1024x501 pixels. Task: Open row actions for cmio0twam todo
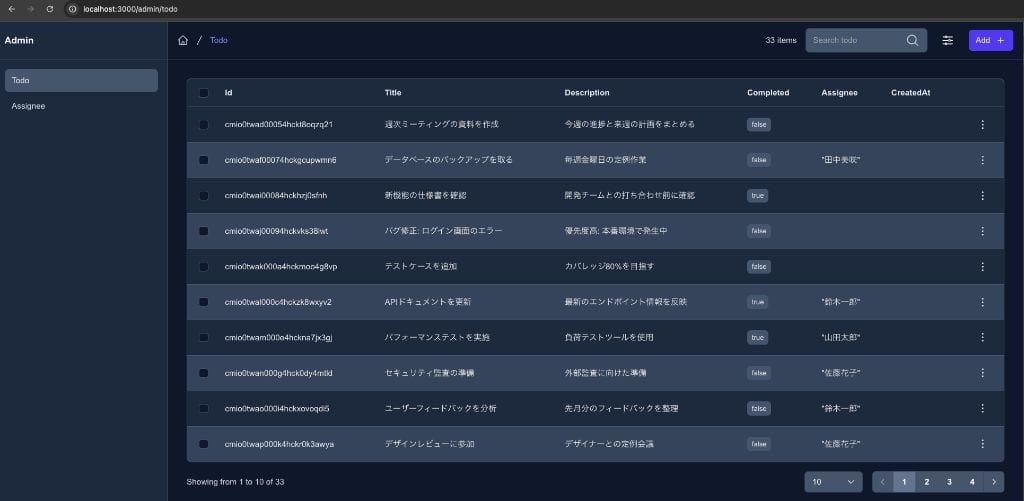[x=982, y=337]
